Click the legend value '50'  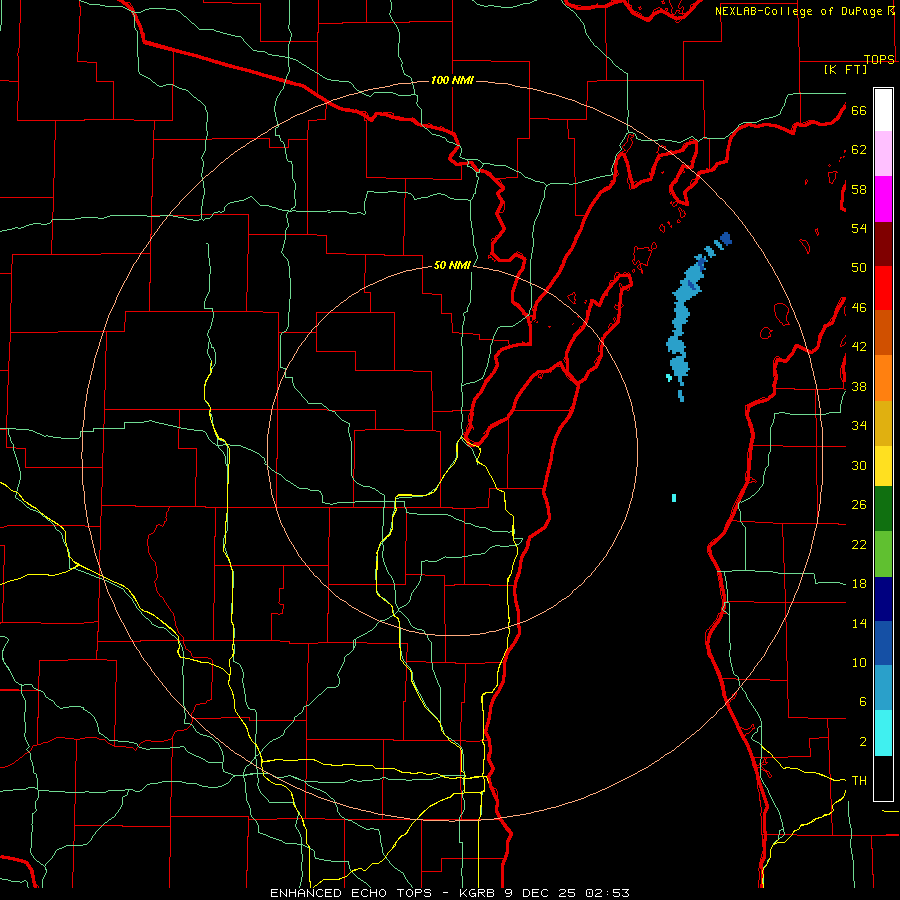point(859,268)
